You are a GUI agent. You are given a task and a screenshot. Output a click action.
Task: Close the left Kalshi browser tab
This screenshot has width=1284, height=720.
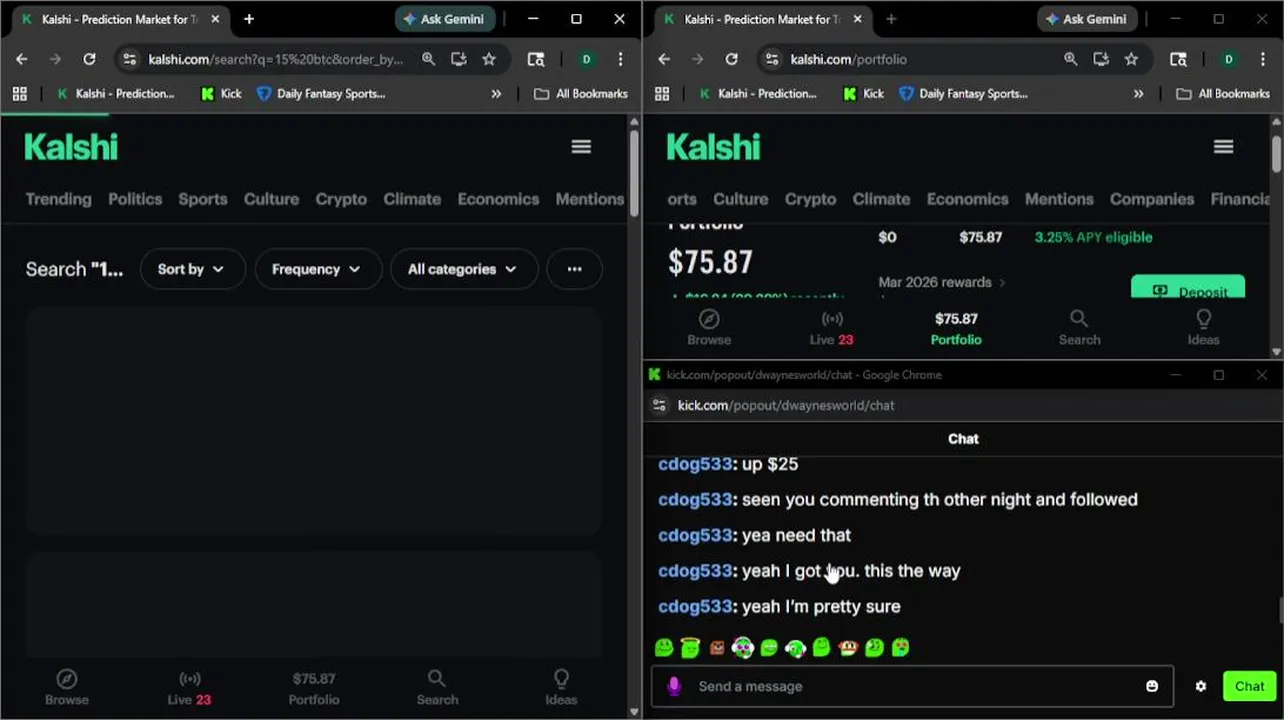tap(215, 19)
